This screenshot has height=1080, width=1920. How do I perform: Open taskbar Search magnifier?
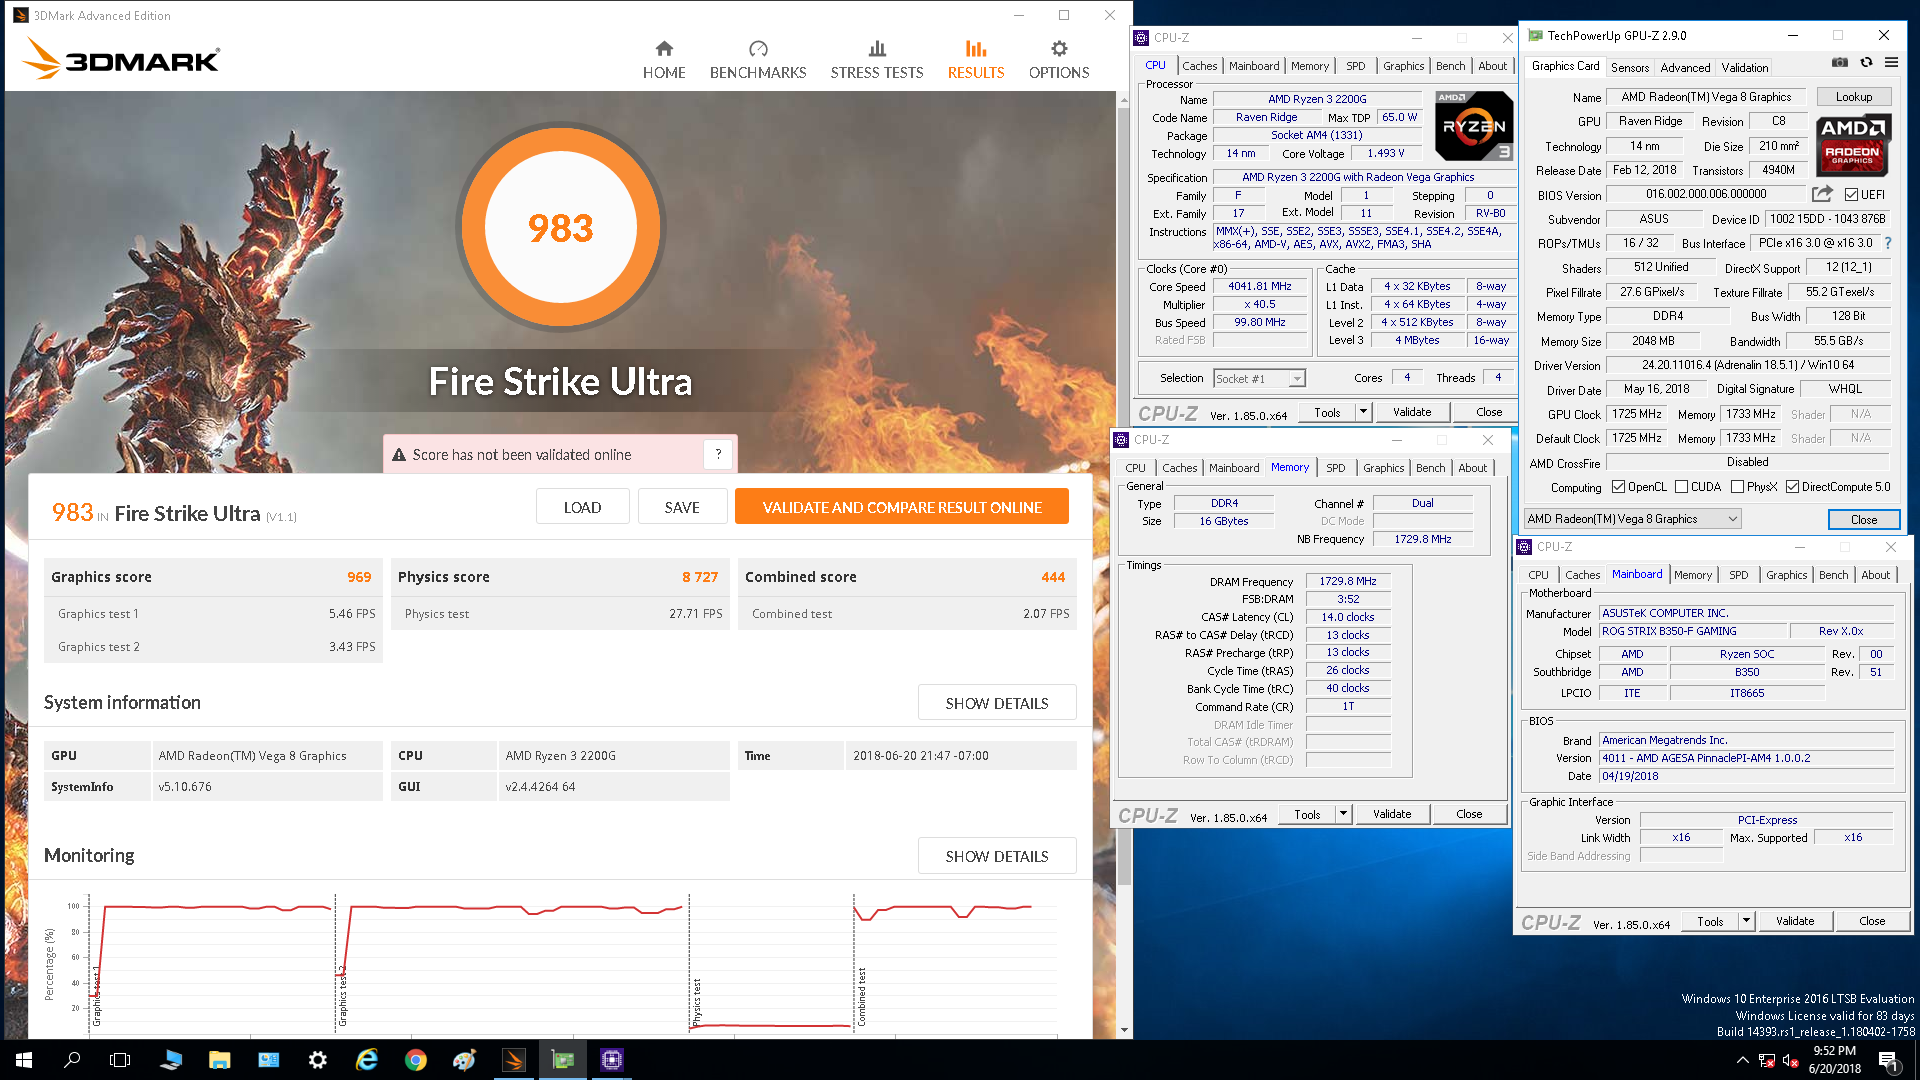[72, 1060]
